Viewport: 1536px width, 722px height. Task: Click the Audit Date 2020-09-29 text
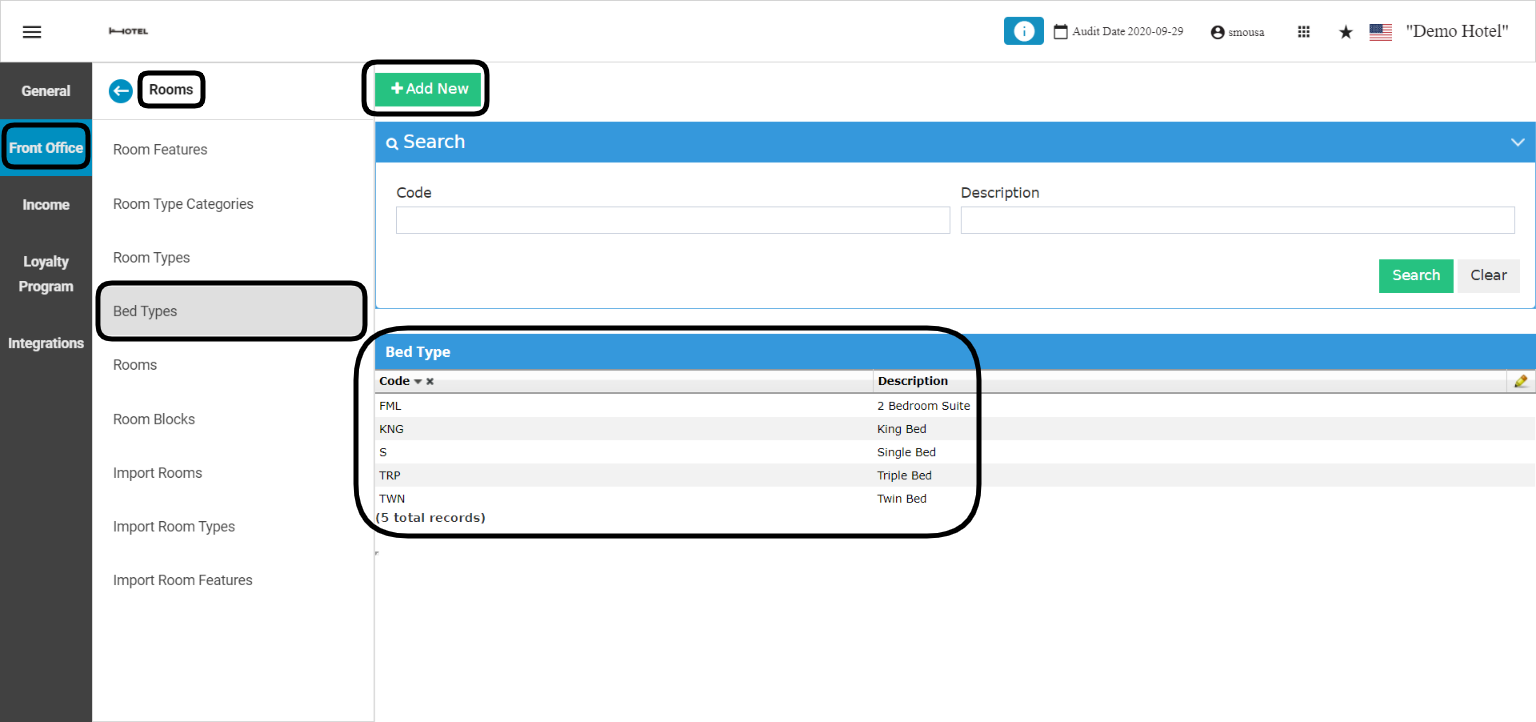[1128, 32]
